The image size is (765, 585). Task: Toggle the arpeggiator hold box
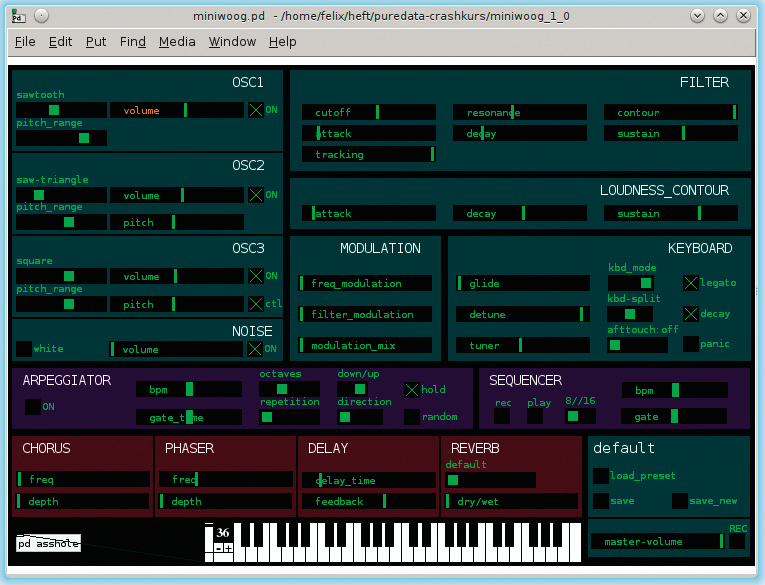412,389
